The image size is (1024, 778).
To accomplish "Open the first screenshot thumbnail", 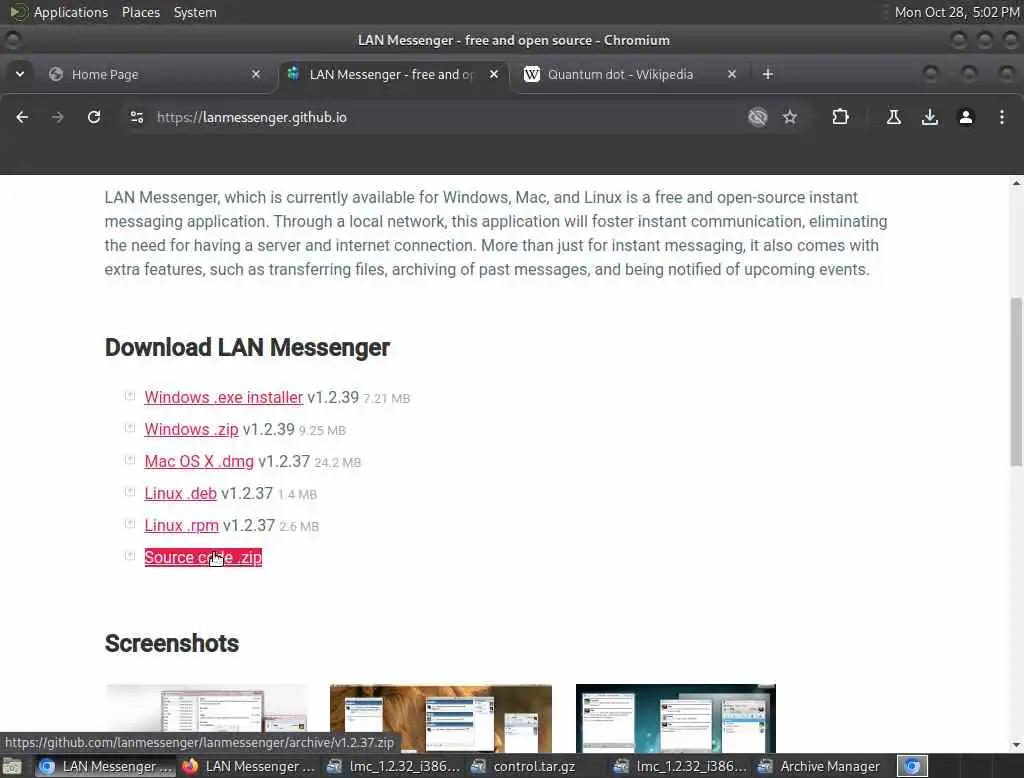I will point(206,717).
